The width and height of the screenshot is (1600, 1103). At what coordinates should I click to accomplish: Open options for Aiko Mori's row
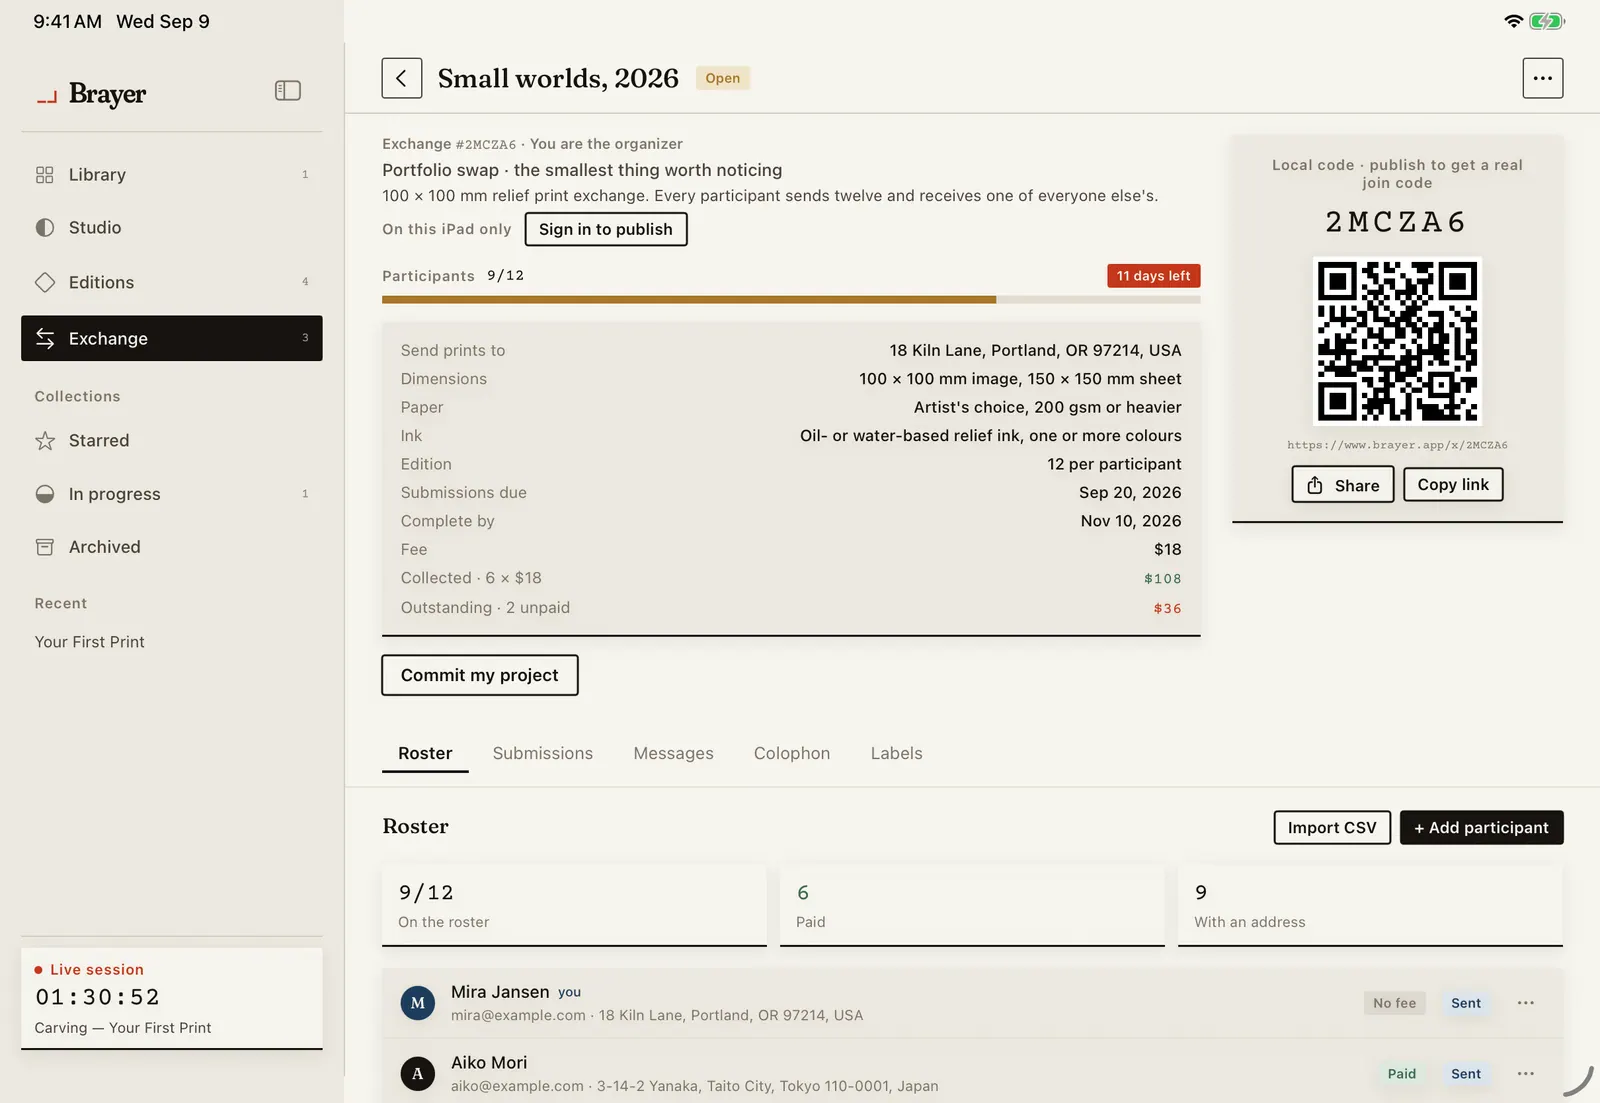pyautogui.click(x=1525, y=1074)
